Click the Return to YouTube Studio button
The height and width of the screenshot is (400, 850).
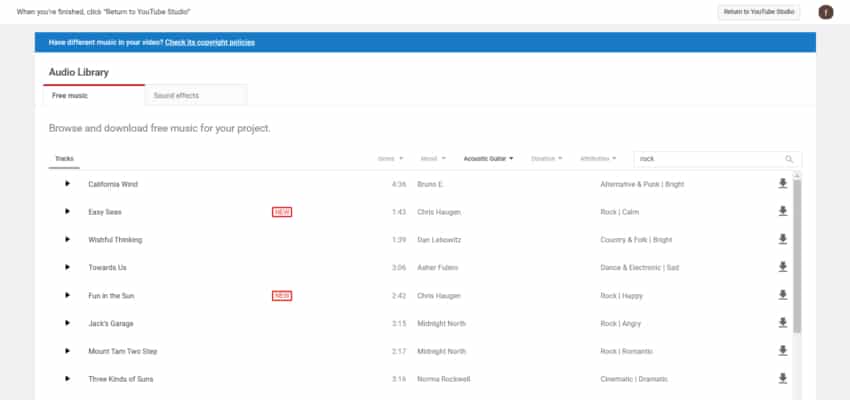tap(759, 12)
